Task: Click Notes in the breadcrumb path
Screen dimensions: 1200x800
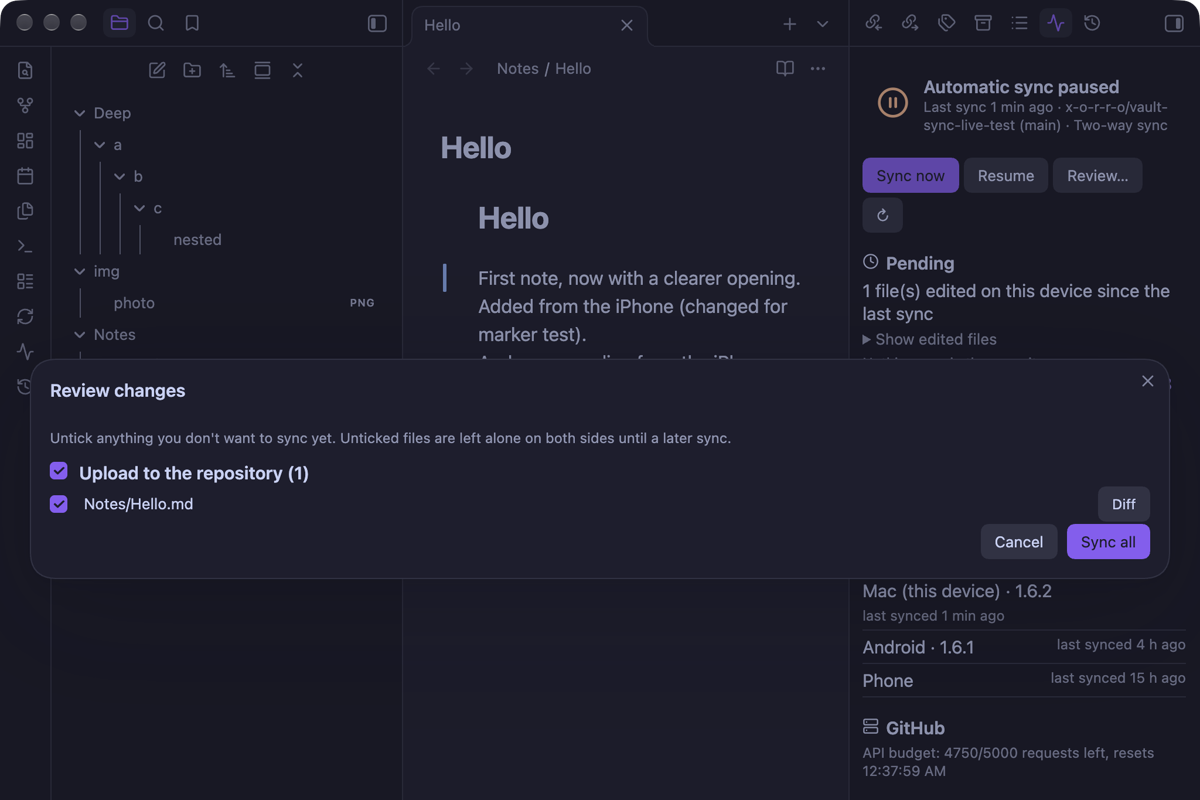Action: point(518,69)
